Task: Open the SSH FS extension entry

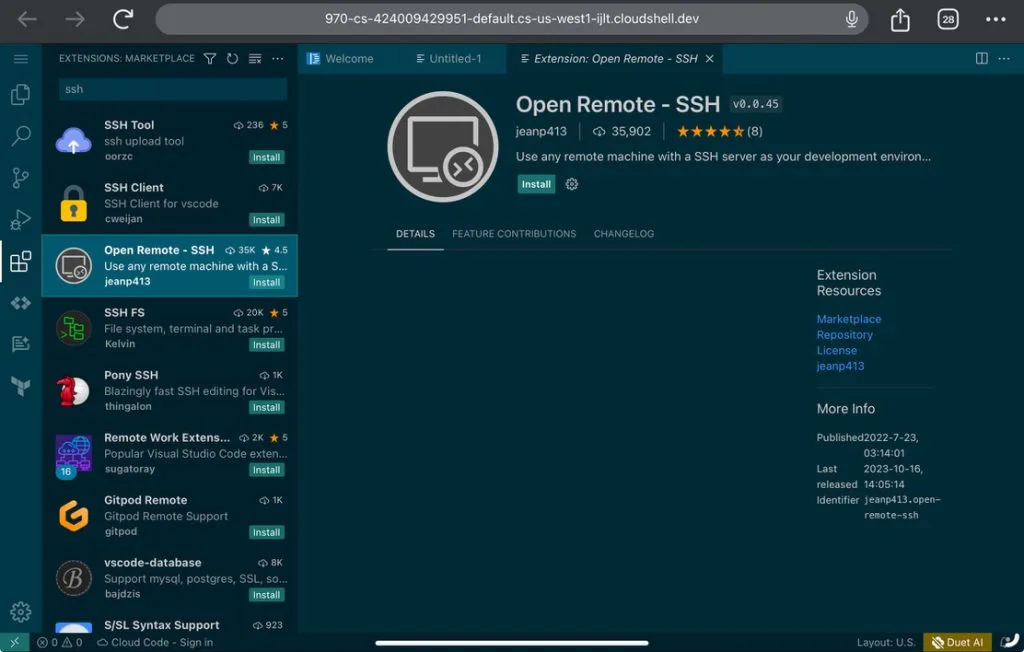Action: click(x=170, y=328)
